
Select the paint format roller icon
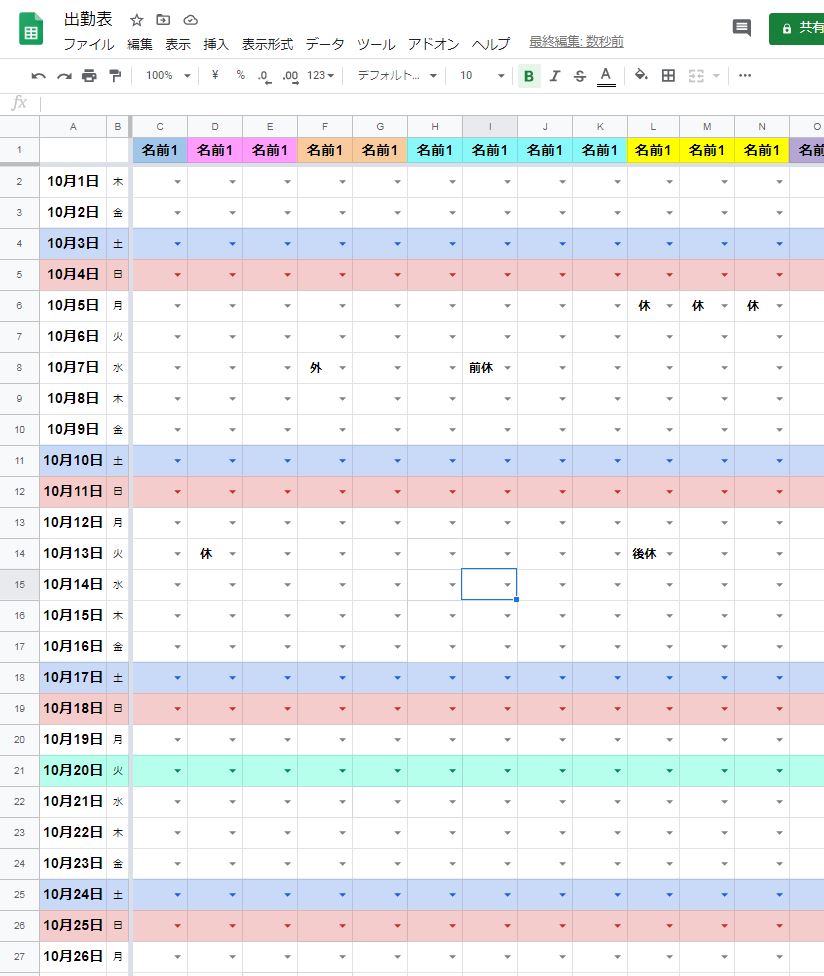(x=114, y=75)
